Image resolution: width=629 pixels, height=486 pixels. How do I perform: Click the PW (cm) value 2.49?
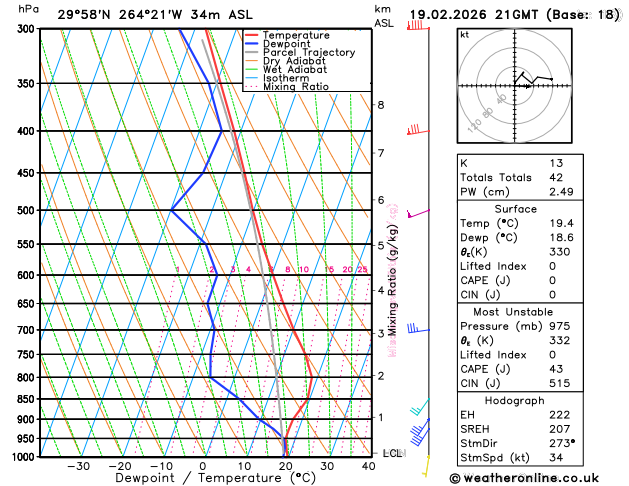561,192
